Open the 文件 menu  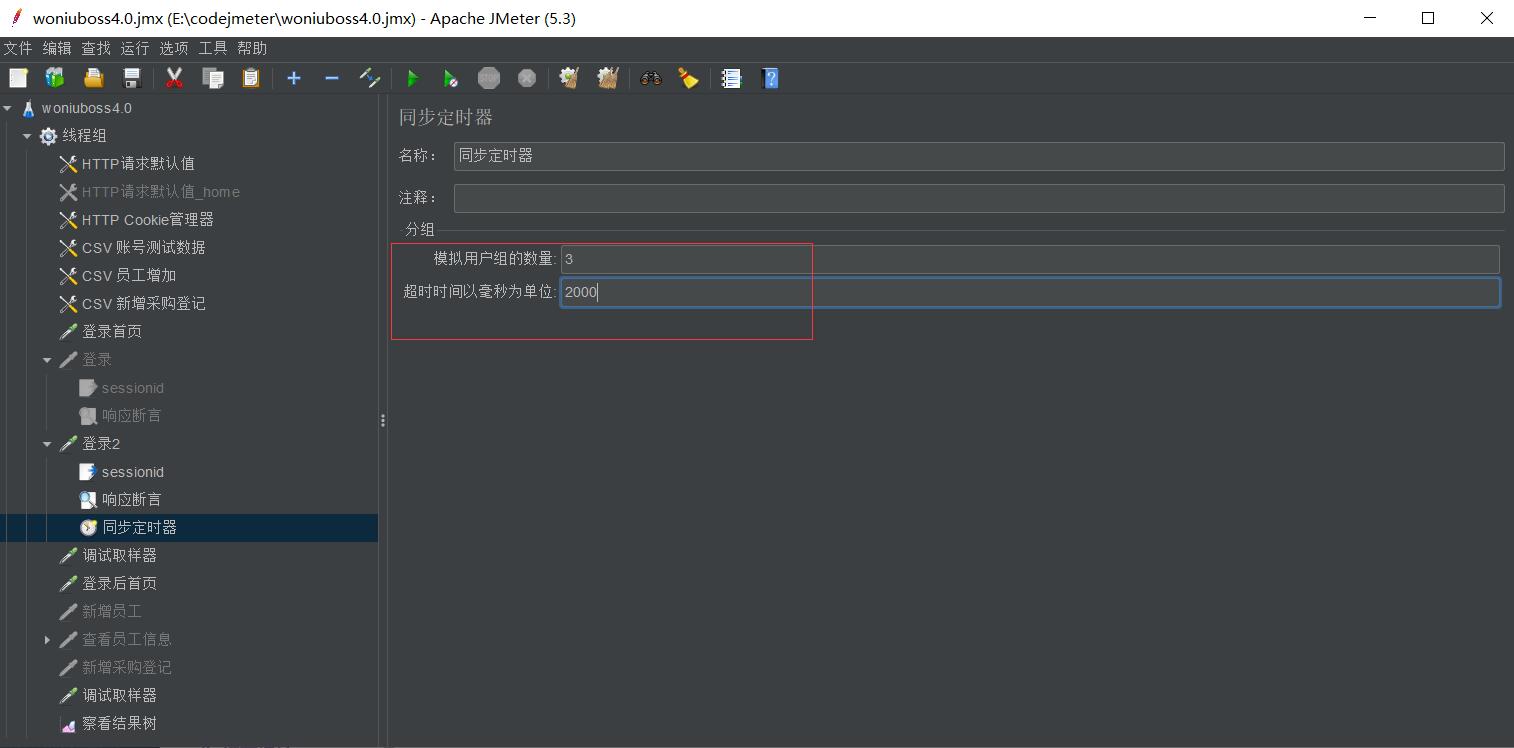(x=18, y=48)
